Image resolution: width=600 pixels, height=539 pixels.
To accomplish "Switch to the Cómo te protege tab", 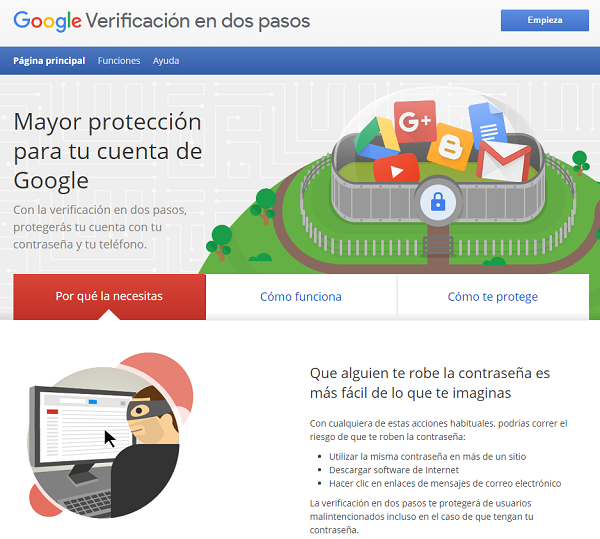I will pyautogui.click(x=493, y=297).
